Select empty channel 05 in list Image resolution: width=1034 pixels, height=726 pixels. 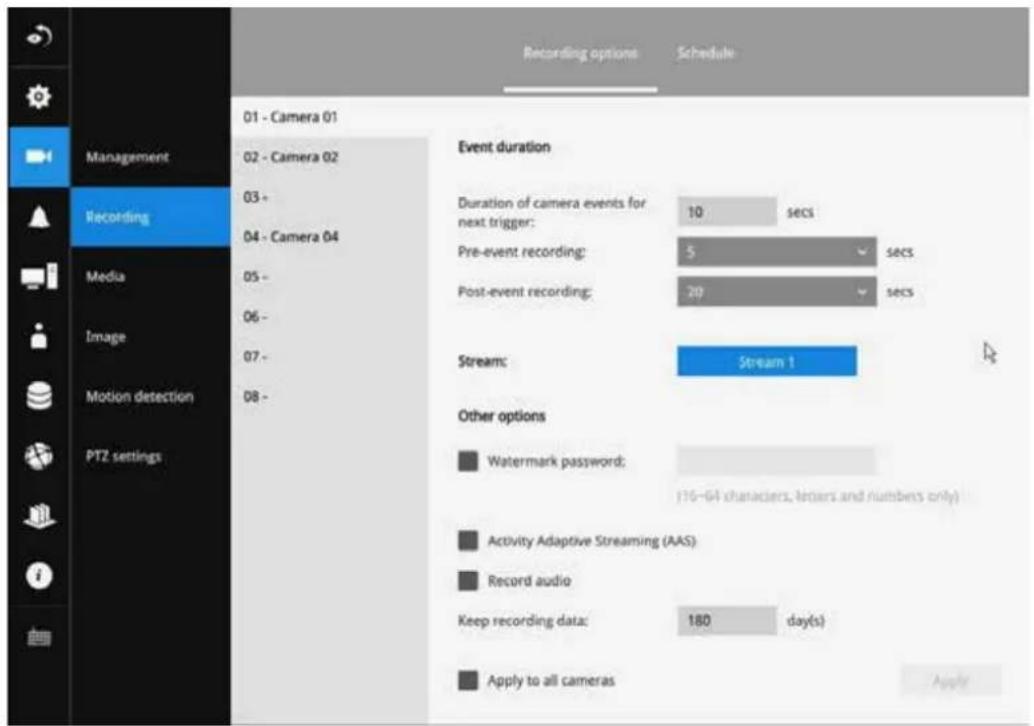tap(330, 276)
